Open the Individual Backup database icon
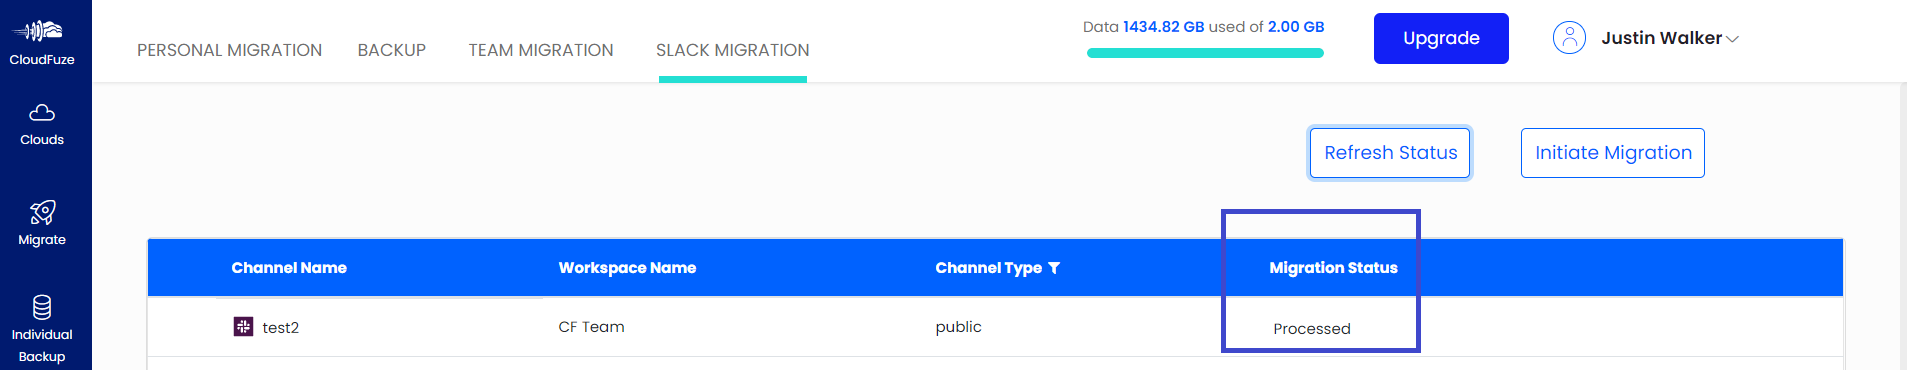The image size is (1907, 370). click(x=42, y=307)
